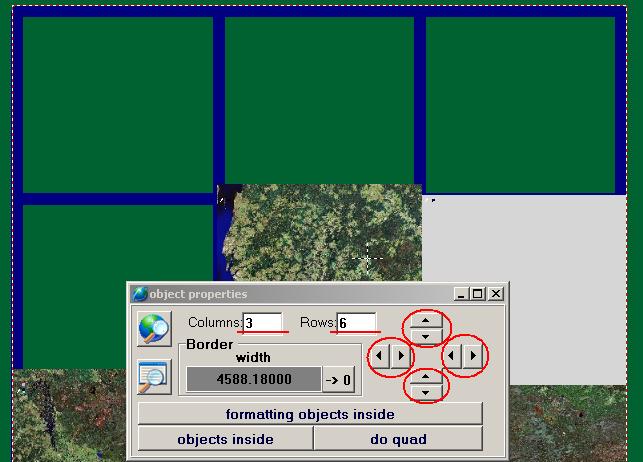This screenshot has height=462, width=643.
Task: Click the object properties title bar icon
Action: tap(140, 294)
